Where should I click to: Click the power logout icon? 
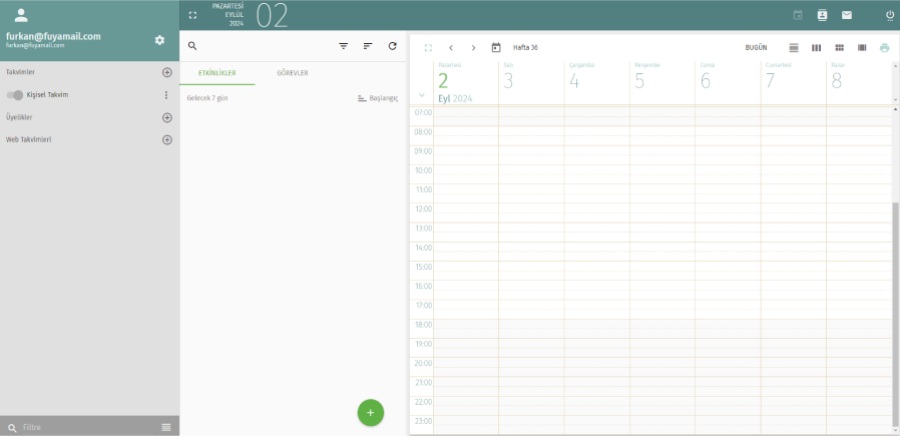tap(890, 15)
